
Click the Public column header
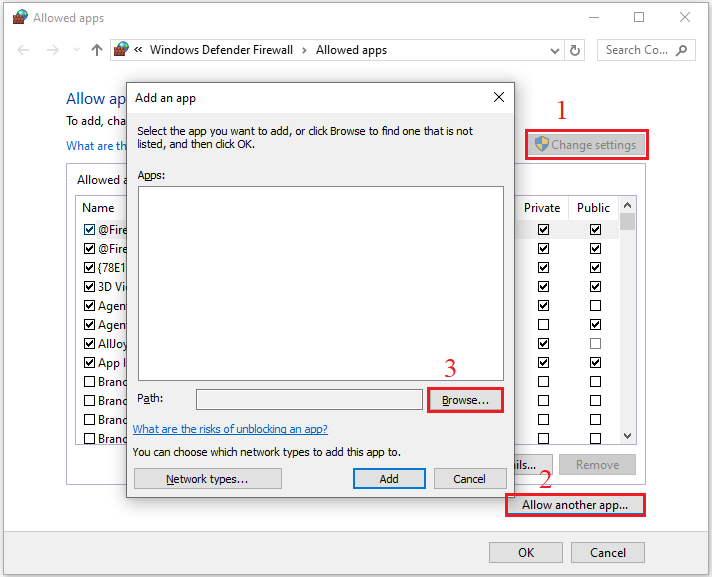pos(593,208)
